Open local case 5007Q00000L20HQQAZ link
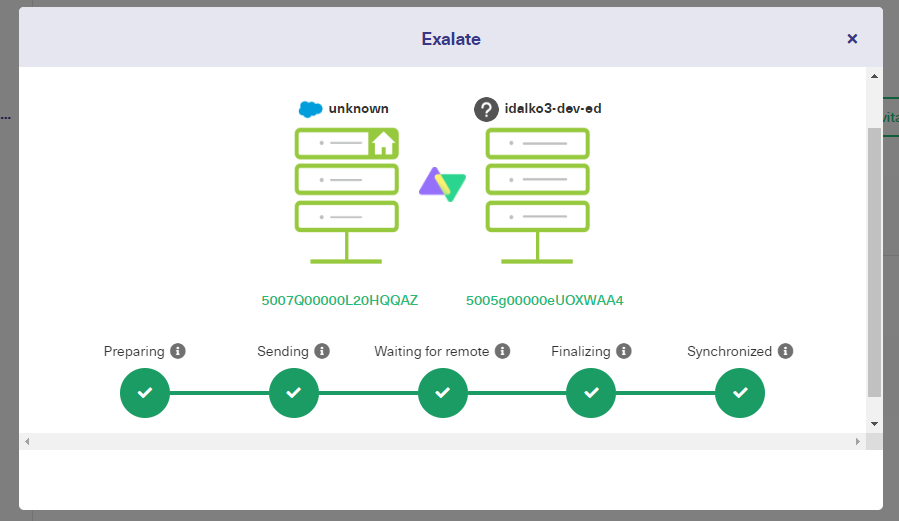 pos(339,300)
